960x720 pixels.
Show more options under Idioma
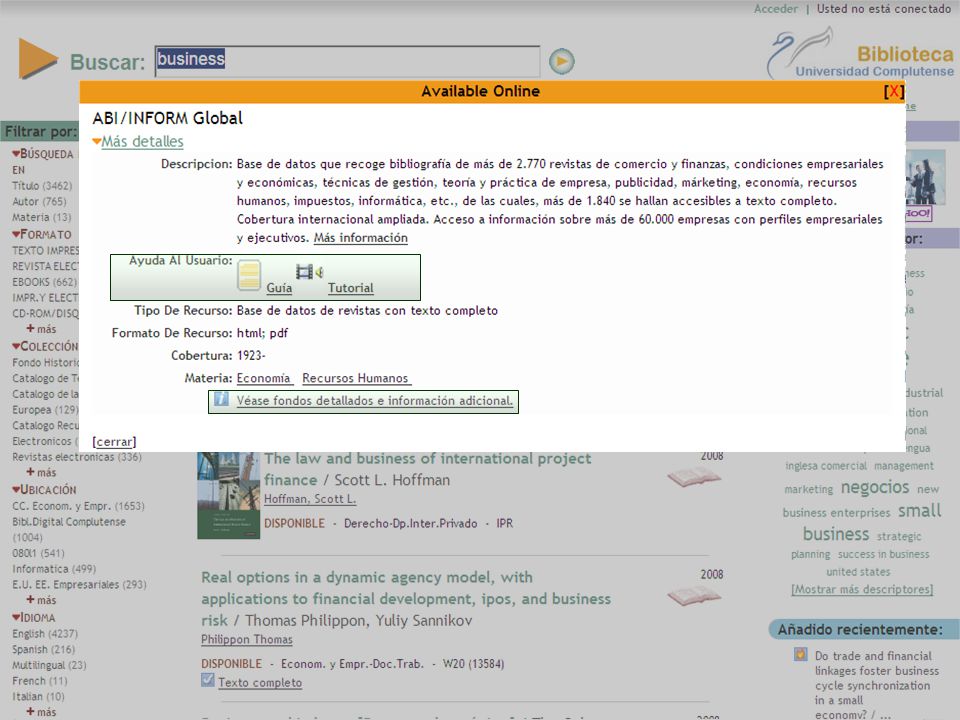tap(41, 712)
